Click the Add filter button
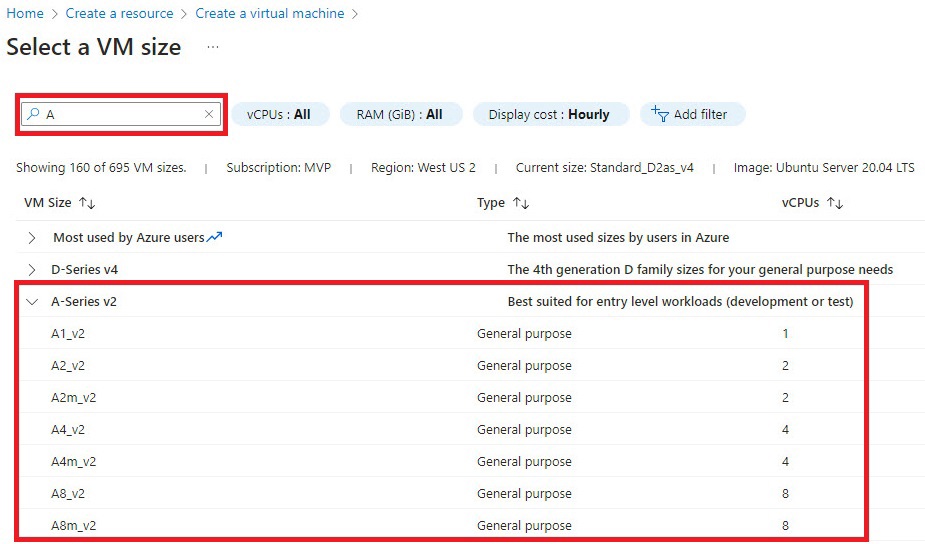 [693, 114]
